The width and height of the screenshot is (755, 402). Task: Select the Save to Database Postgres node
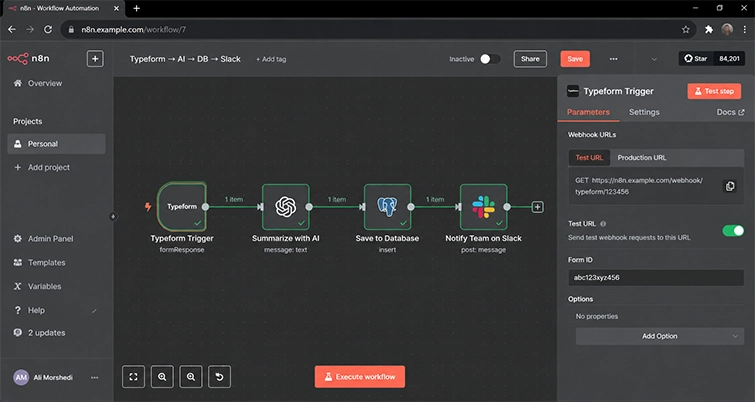pos(388,207)
